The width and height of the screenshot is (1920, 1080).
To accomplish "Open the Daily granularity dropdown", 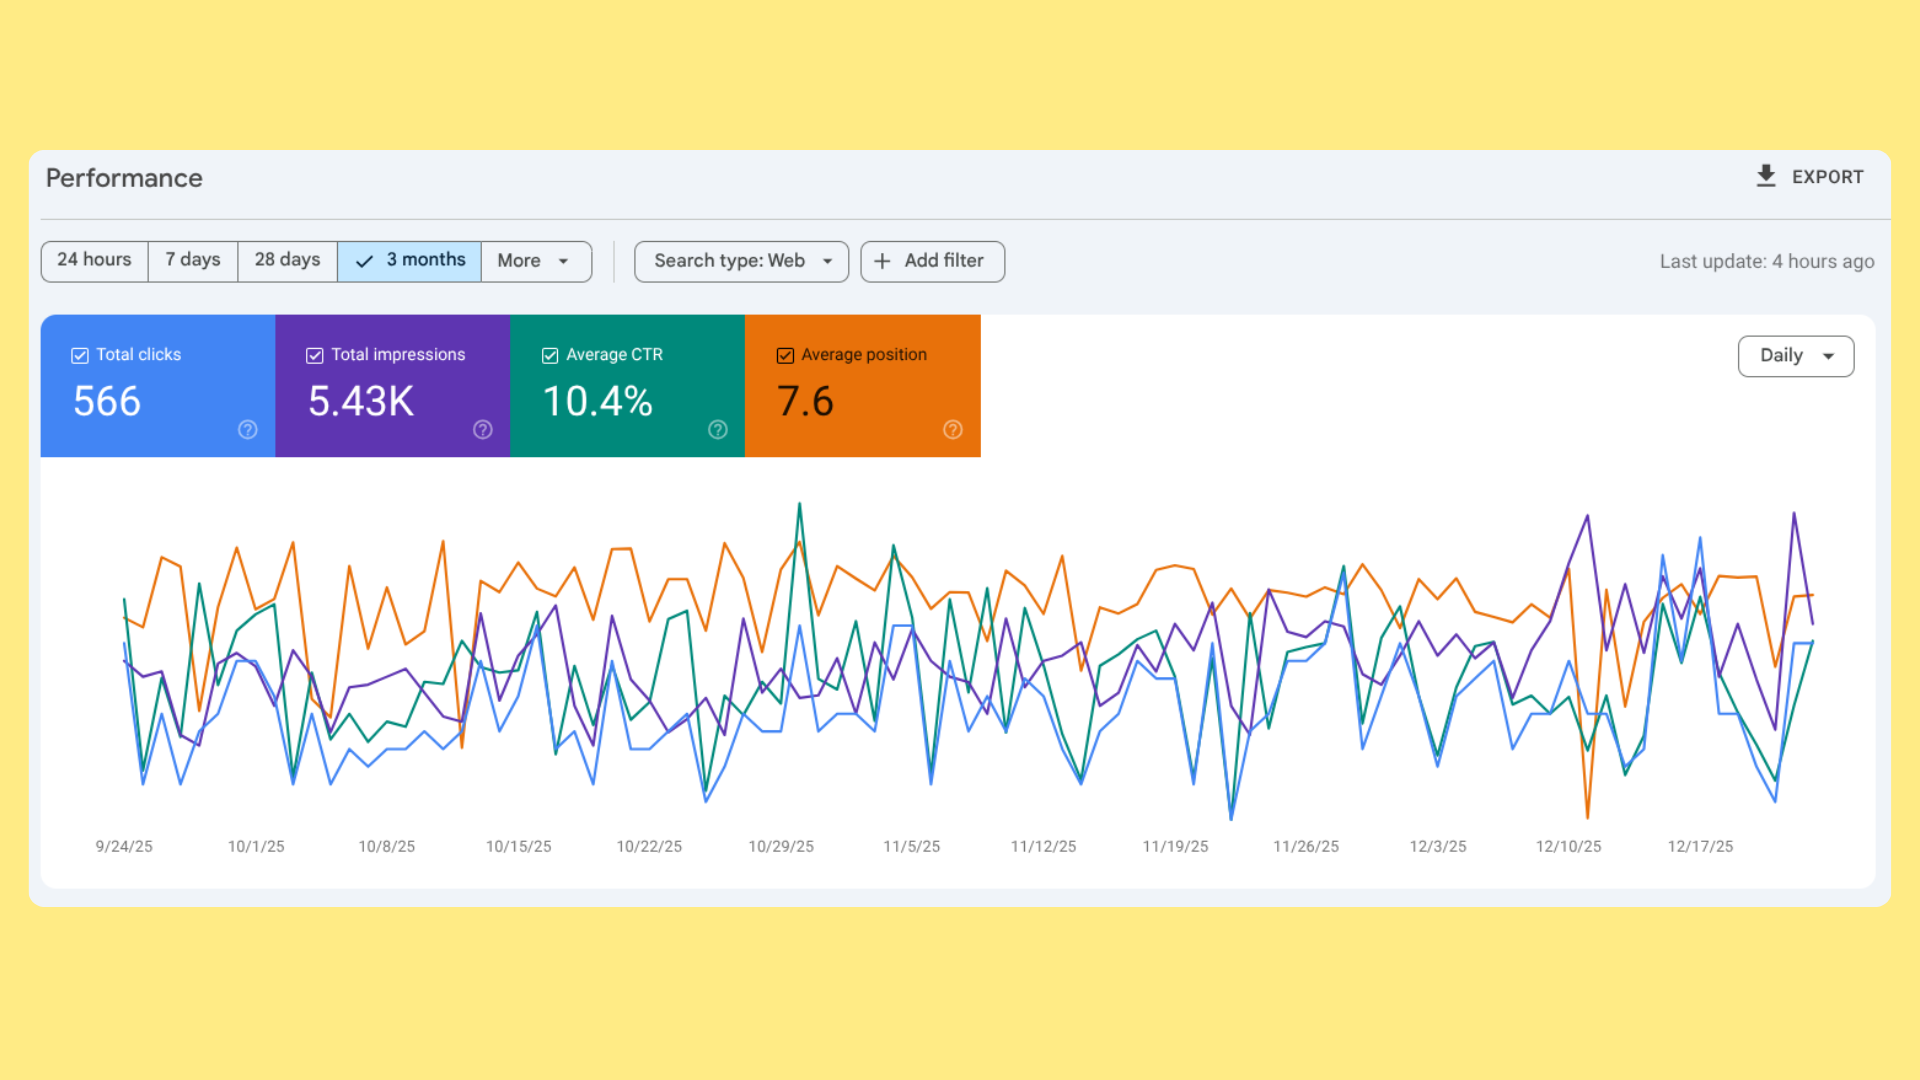I will coord(1795,356).
